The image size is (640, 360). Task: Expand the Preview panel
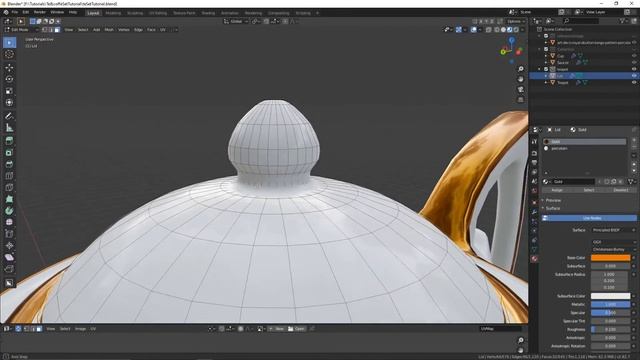tap(553, 200)
